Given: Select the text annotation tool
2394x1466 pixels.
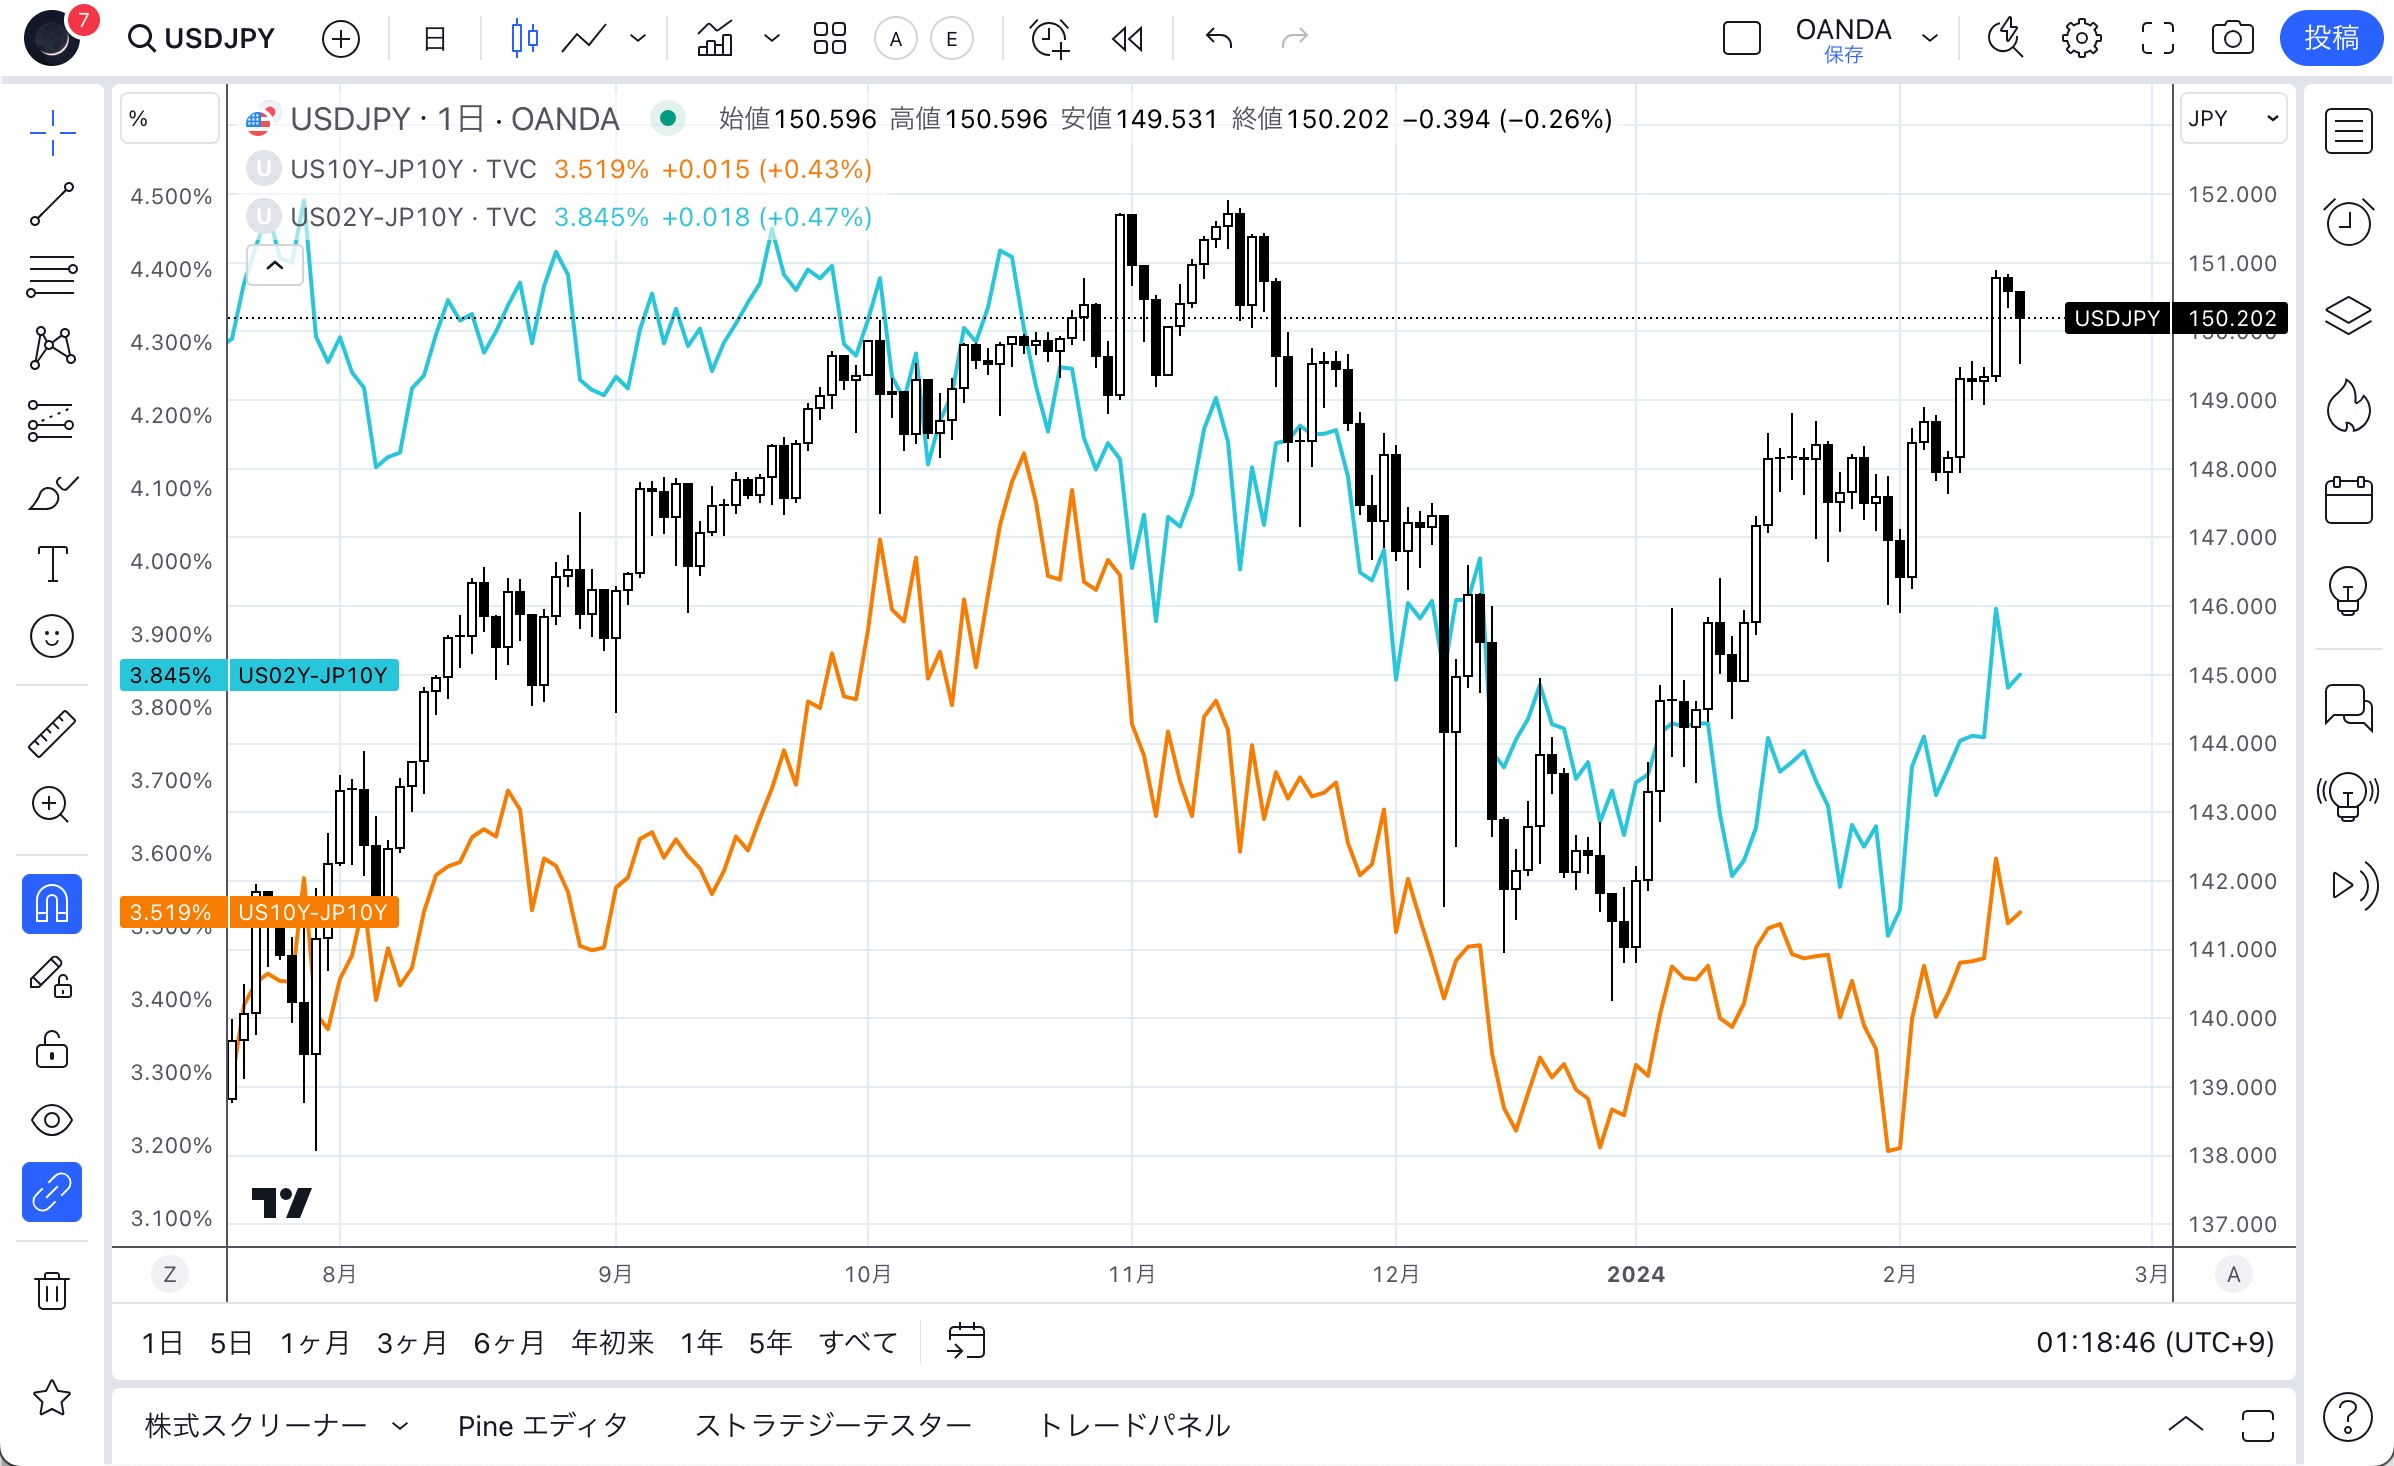Looking at the screenshot, I should (52, 564).
